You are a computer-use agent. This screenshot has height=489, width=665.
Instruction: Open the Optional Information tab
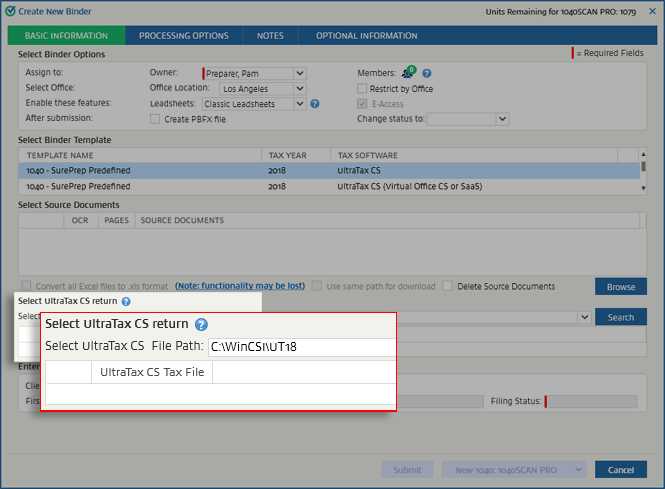tap(366, 36)
